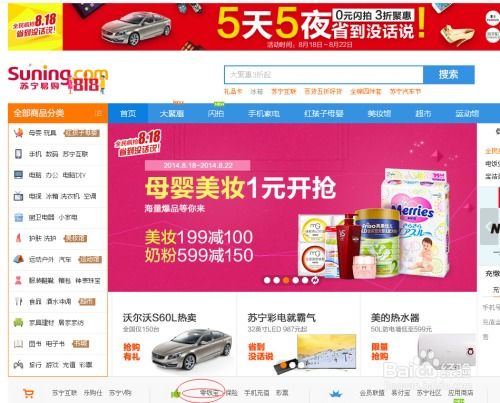Click the orange shopping cart icon
This screenshot has height=403, width=500.
pos(29,394)
